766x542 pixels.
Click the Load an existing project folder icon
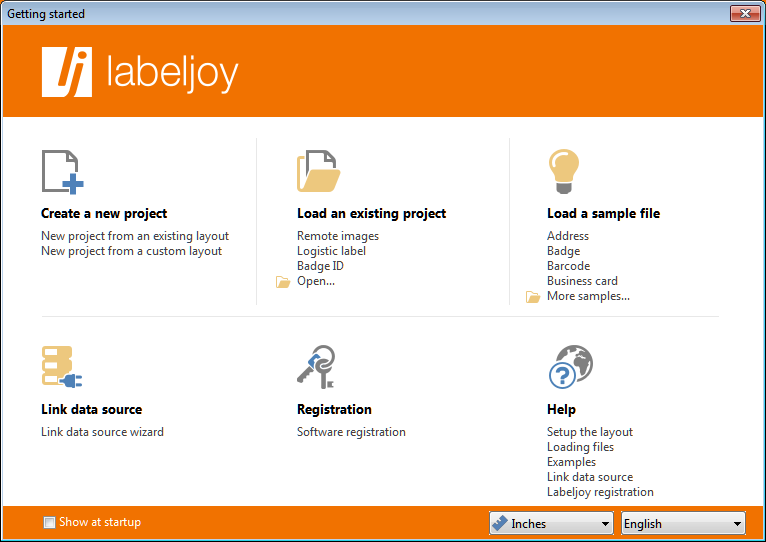(319, 171)
